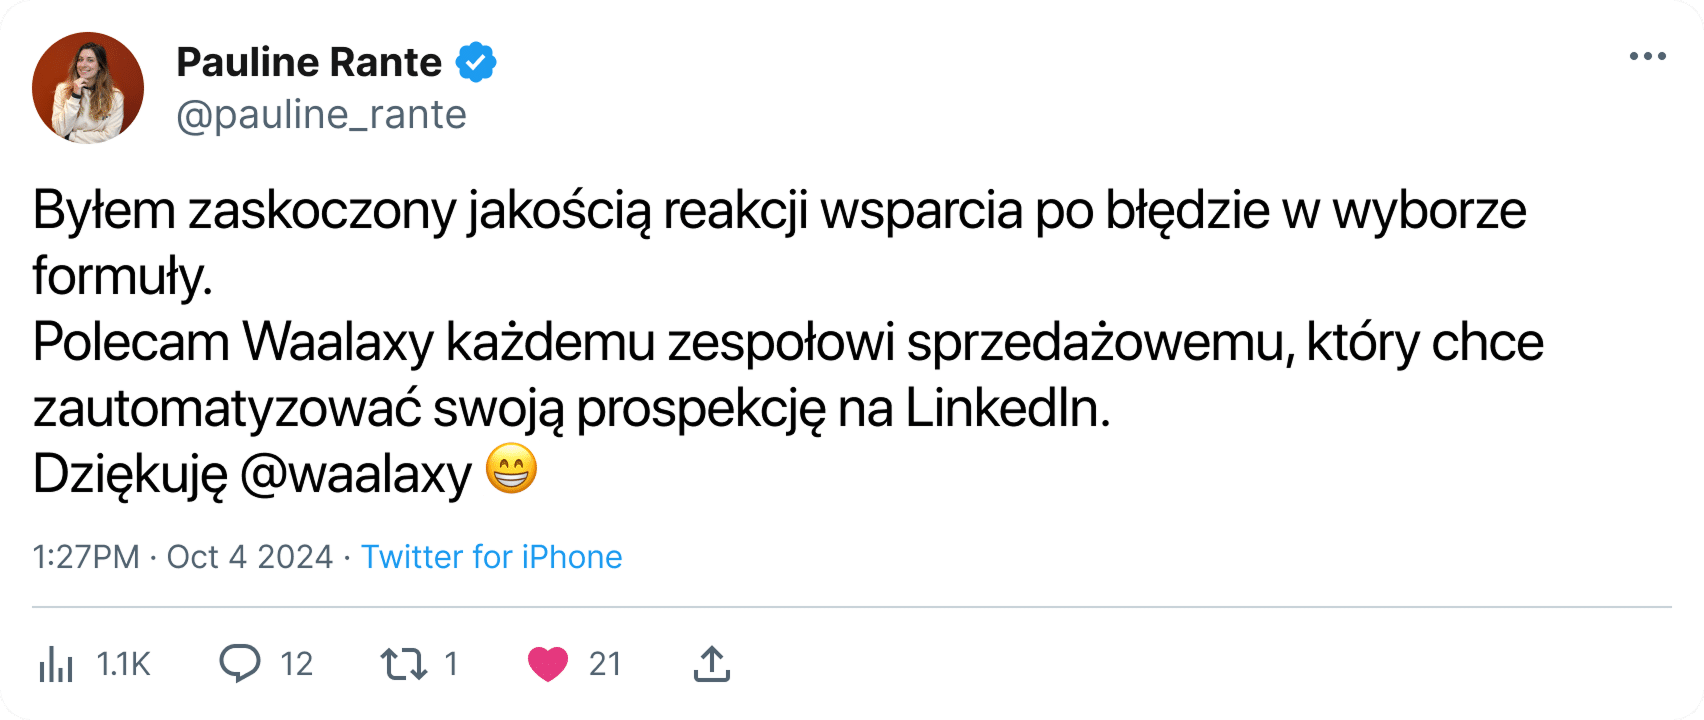The image size is (1704, 720).
Task: Click the verified badge next to Pauline Rante
Action: click(x=476, y=61)
